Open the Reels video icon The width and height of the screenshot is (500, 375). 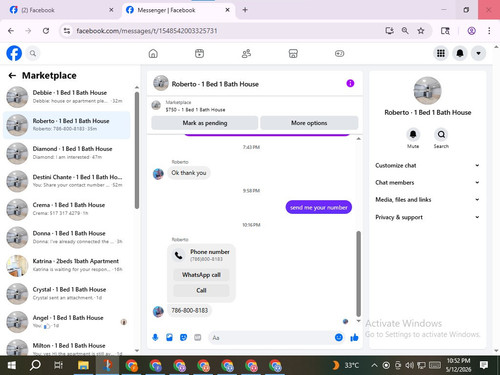click(x=199, y=53)
